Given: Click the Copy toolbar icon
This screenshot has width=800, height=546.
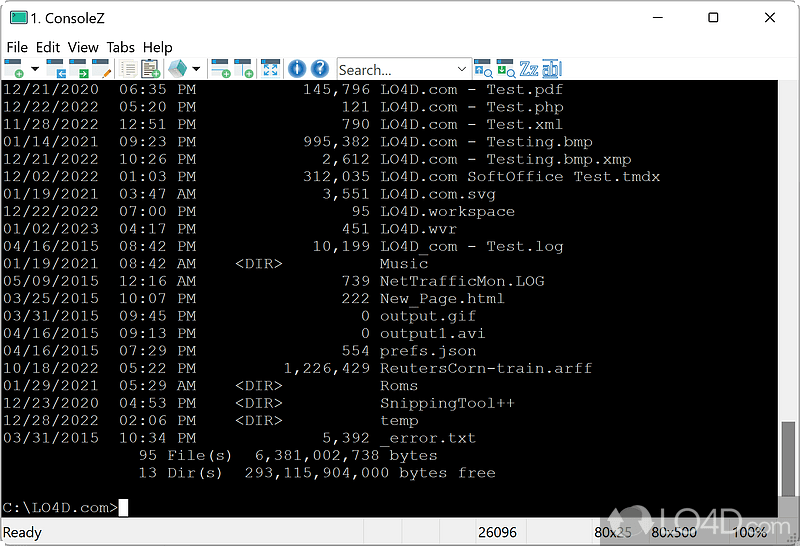Looking at the screenshot, I should [x=128, y=69].
